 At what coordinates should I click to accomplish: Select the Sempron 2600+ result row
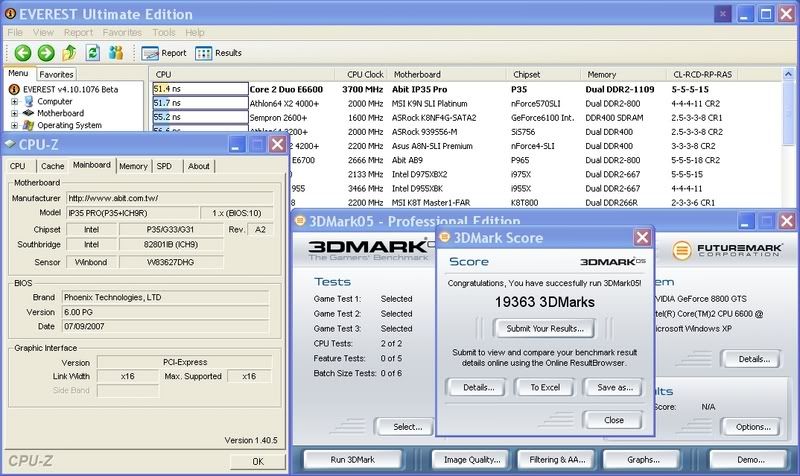466,117
